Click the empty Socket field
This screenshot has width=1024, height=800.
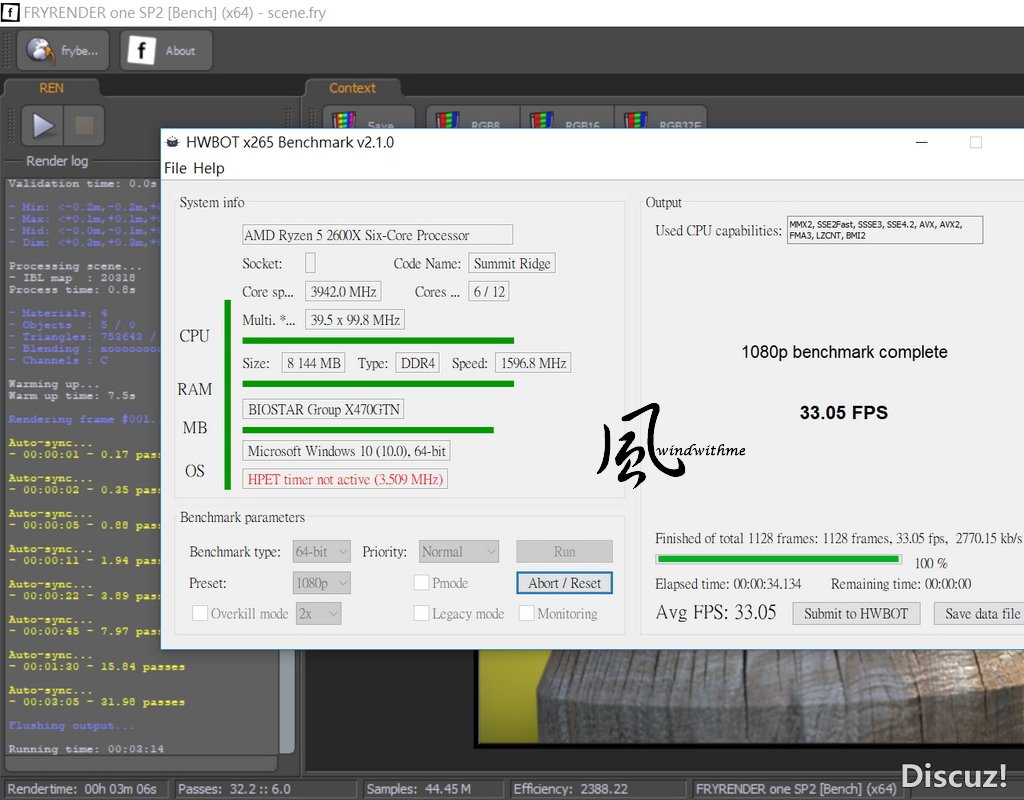[310, 263]
